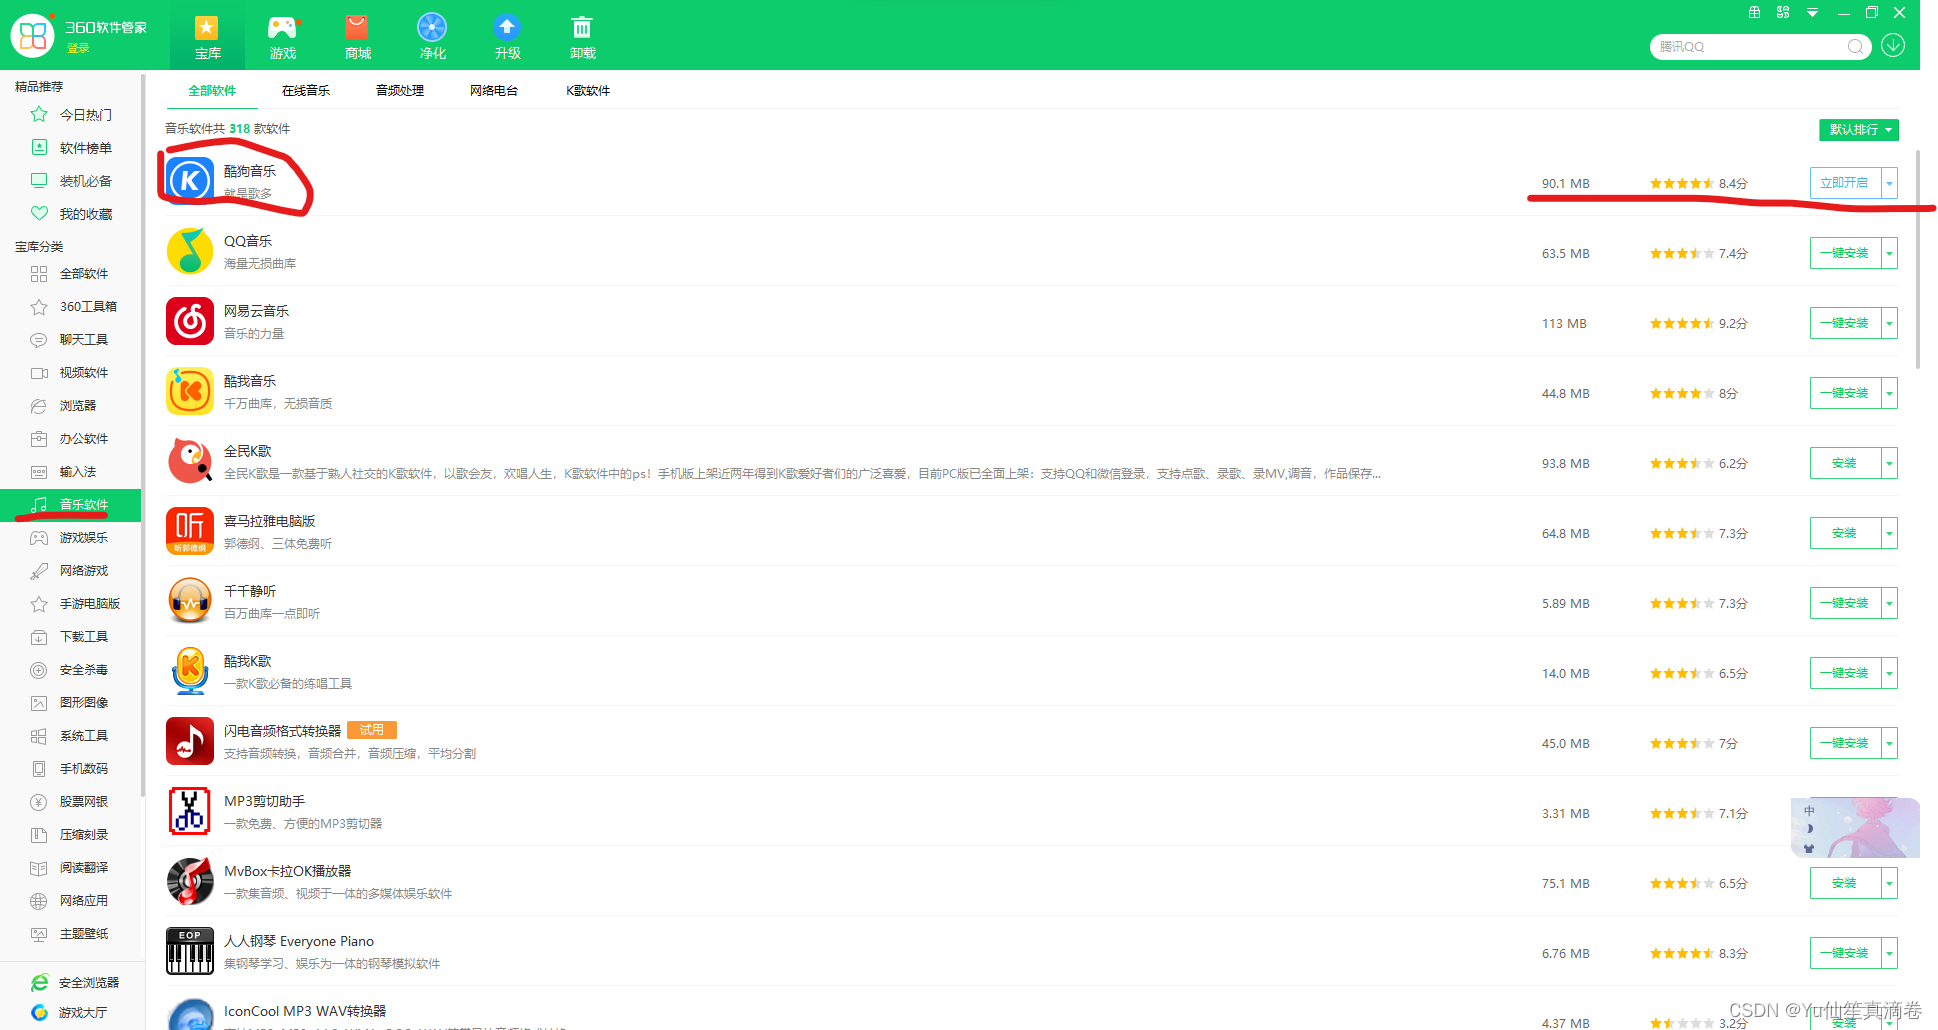Click the QQ音乐 app icon
The image size is (1938, 1030).
(190, 251)
